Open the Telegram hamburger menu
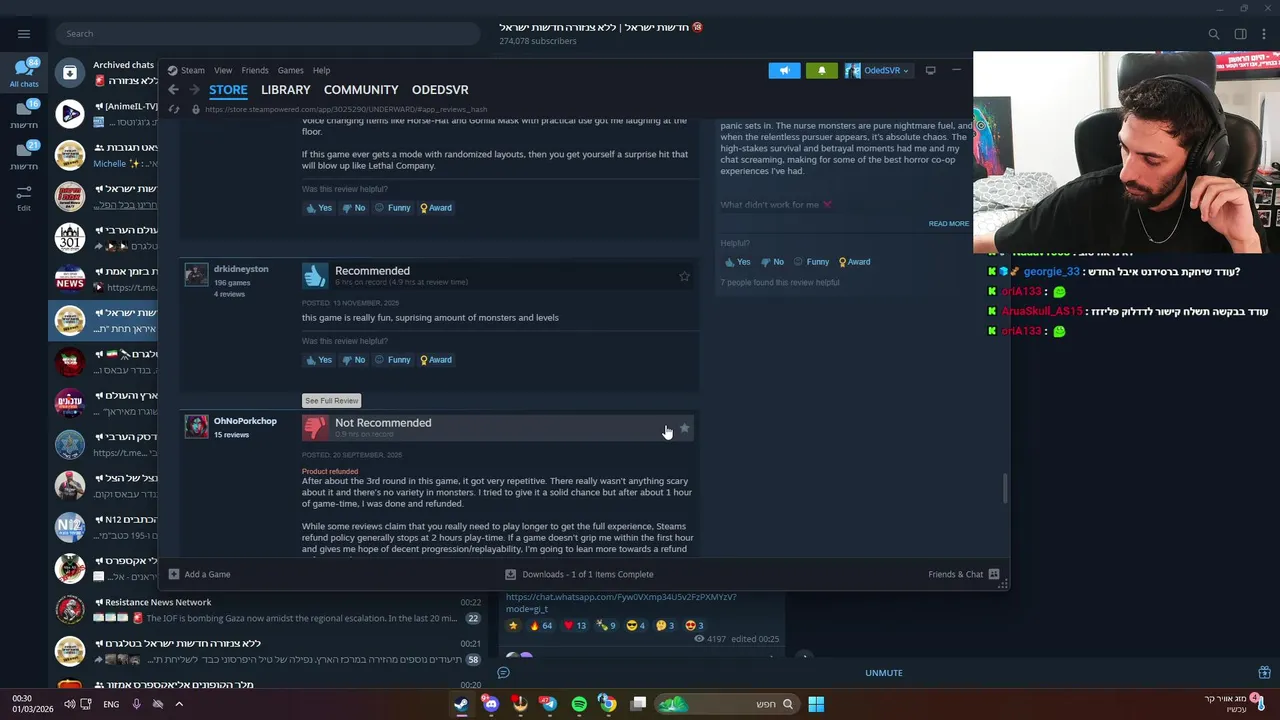 (x=24, y=33)
